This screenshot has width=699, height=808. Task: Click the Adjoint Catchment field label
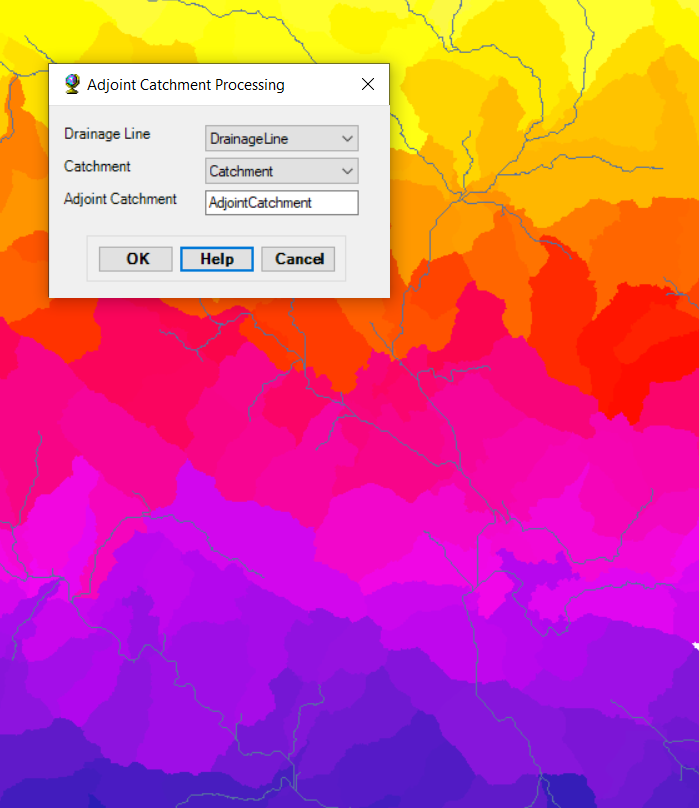pos(120,199)
